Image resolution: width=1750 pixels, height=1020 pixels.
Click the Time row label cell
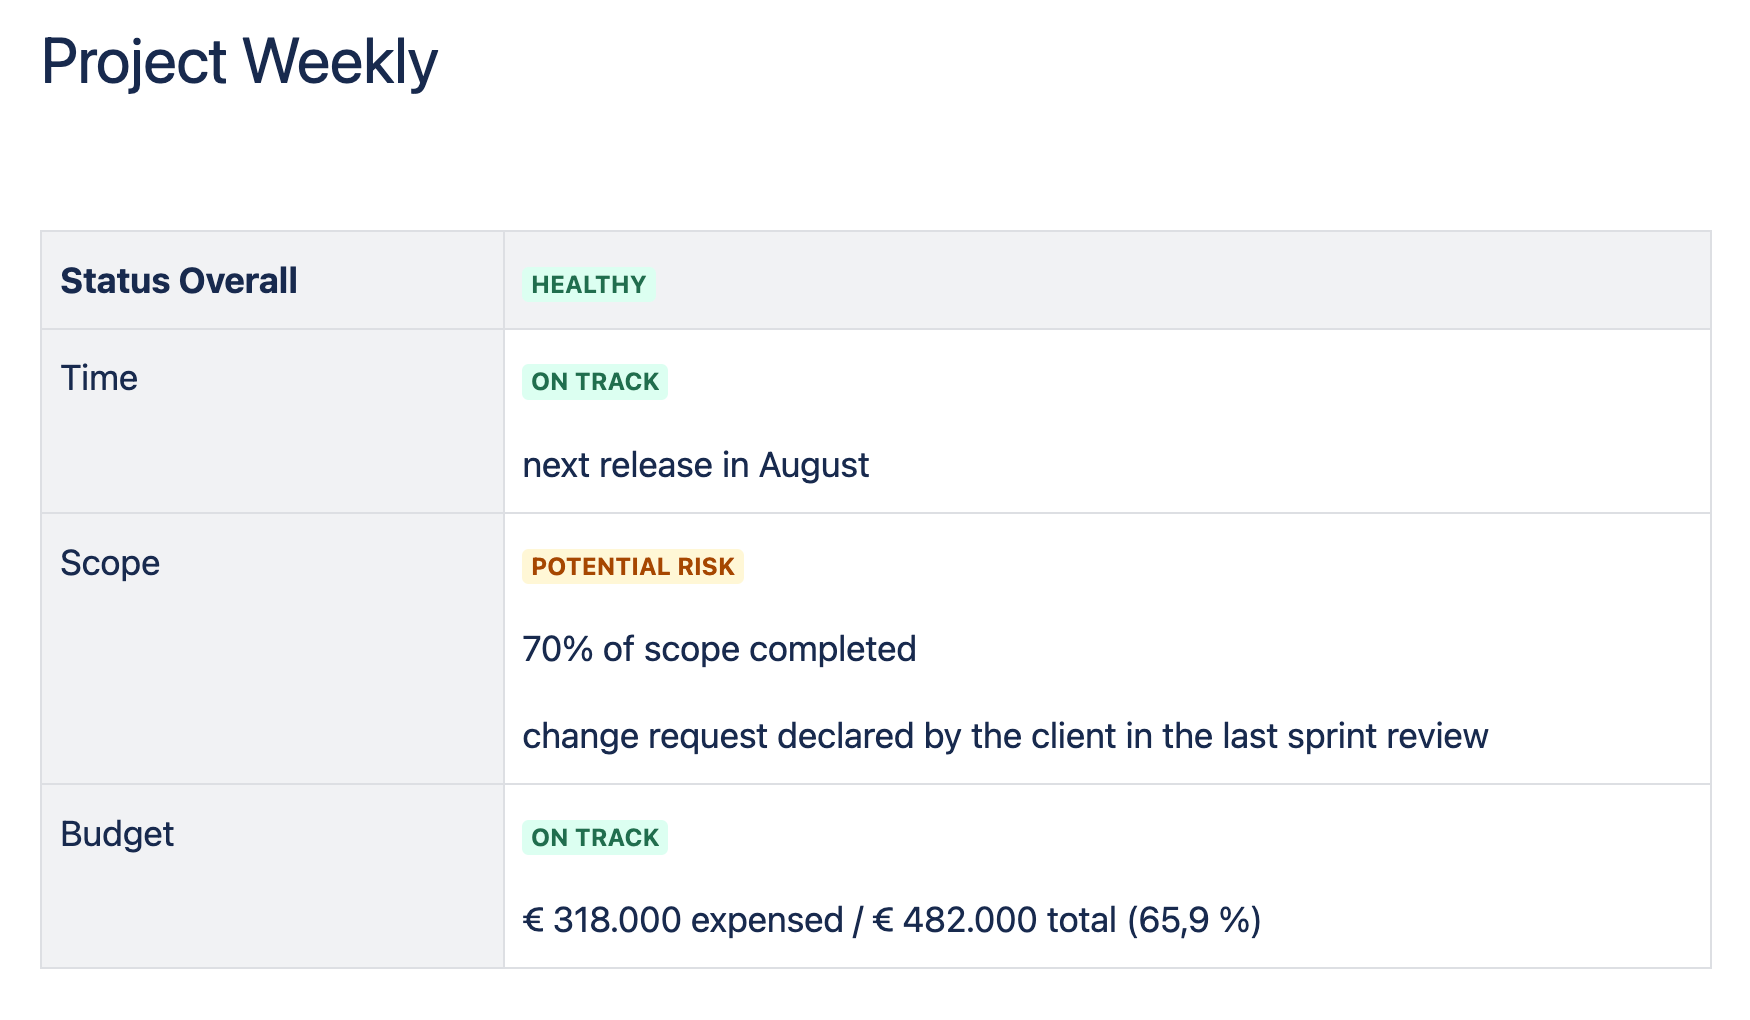(272, 421)
